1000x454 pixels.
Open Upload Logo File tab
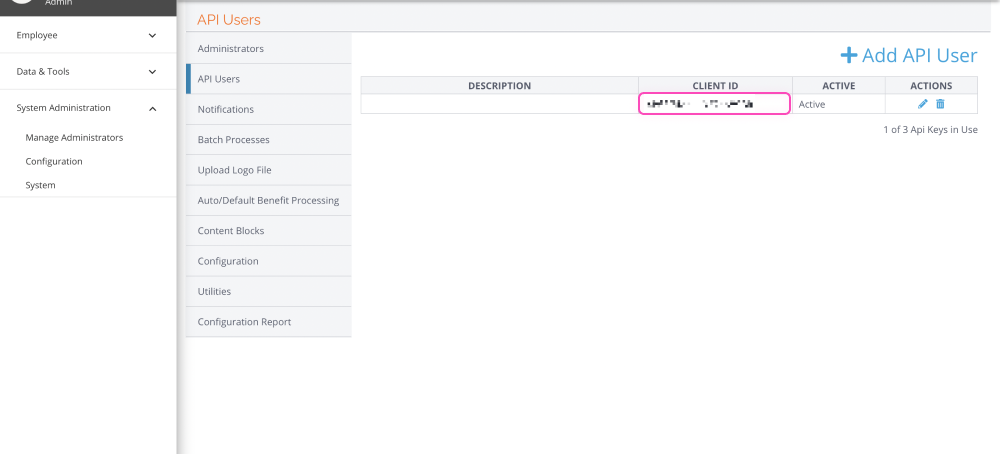pos(235,170)
